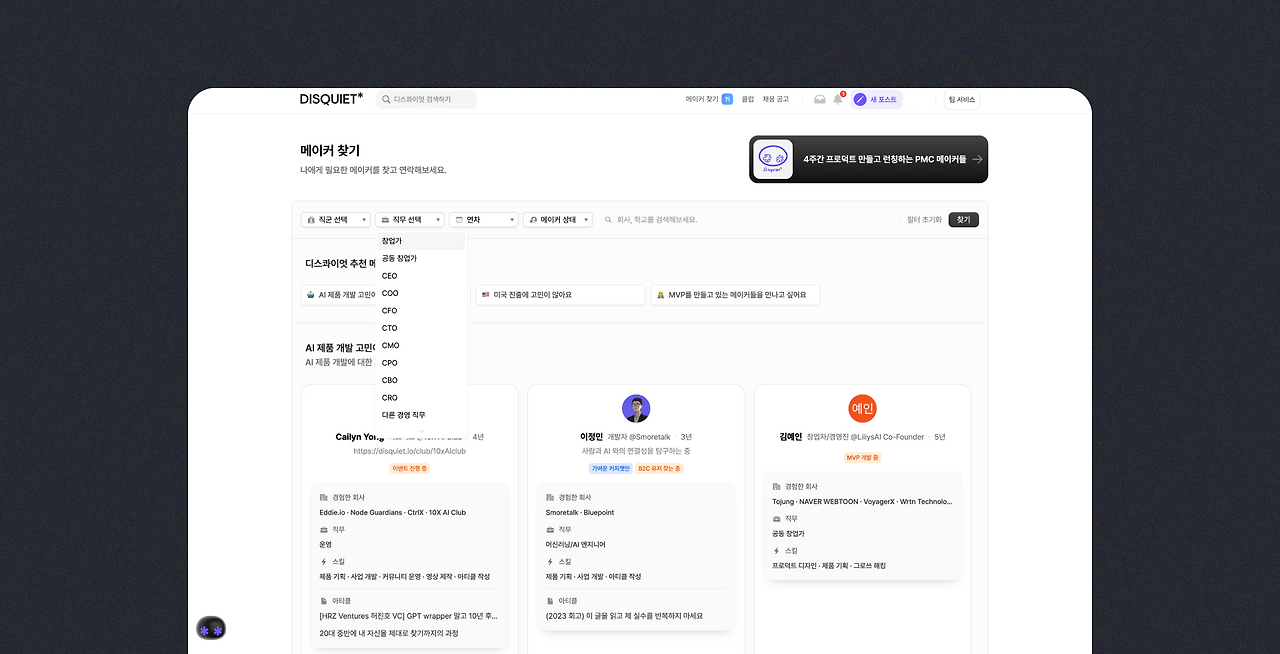The image size is (1280, 654).
Task: Click the building icon in 김예인's card
Action: tap(777, 486)
